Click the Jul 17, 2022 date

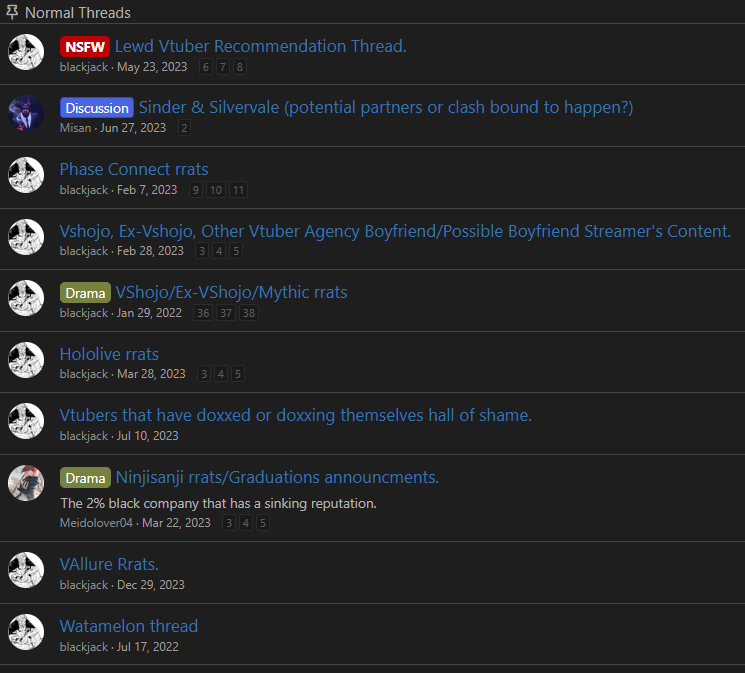coord(148,647)
